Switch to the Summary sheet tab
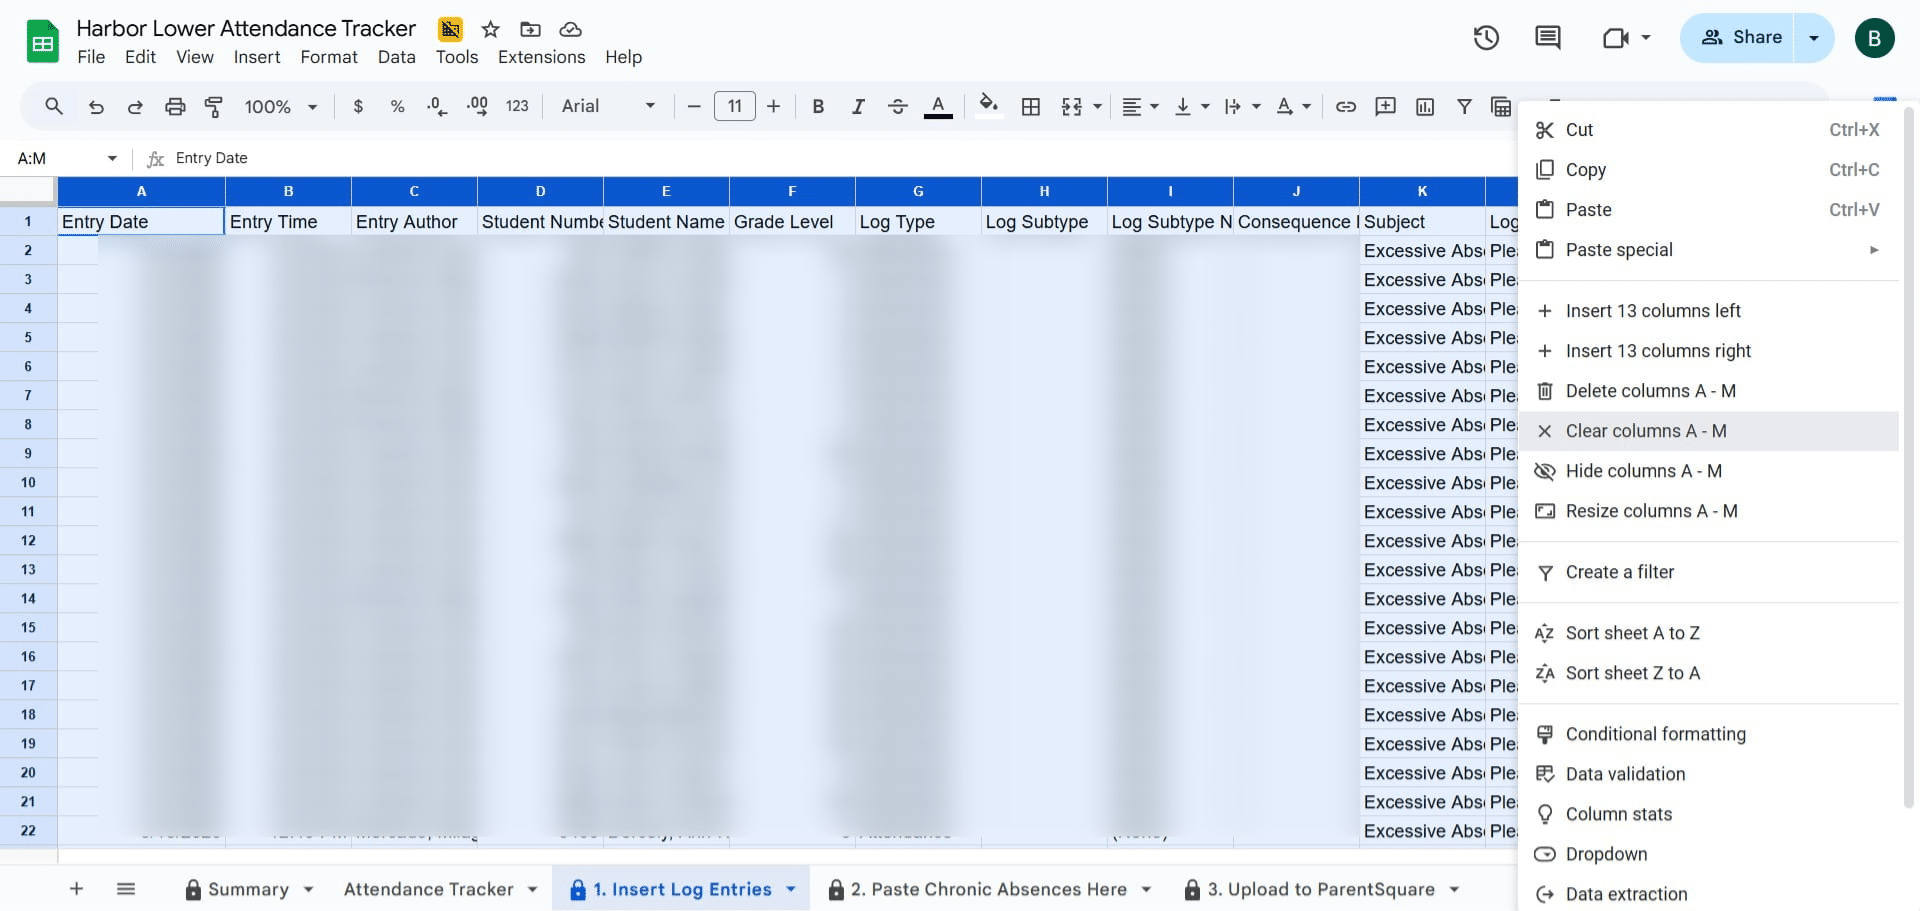Viewport: 1920px width, 911px height. pos(250,889)
